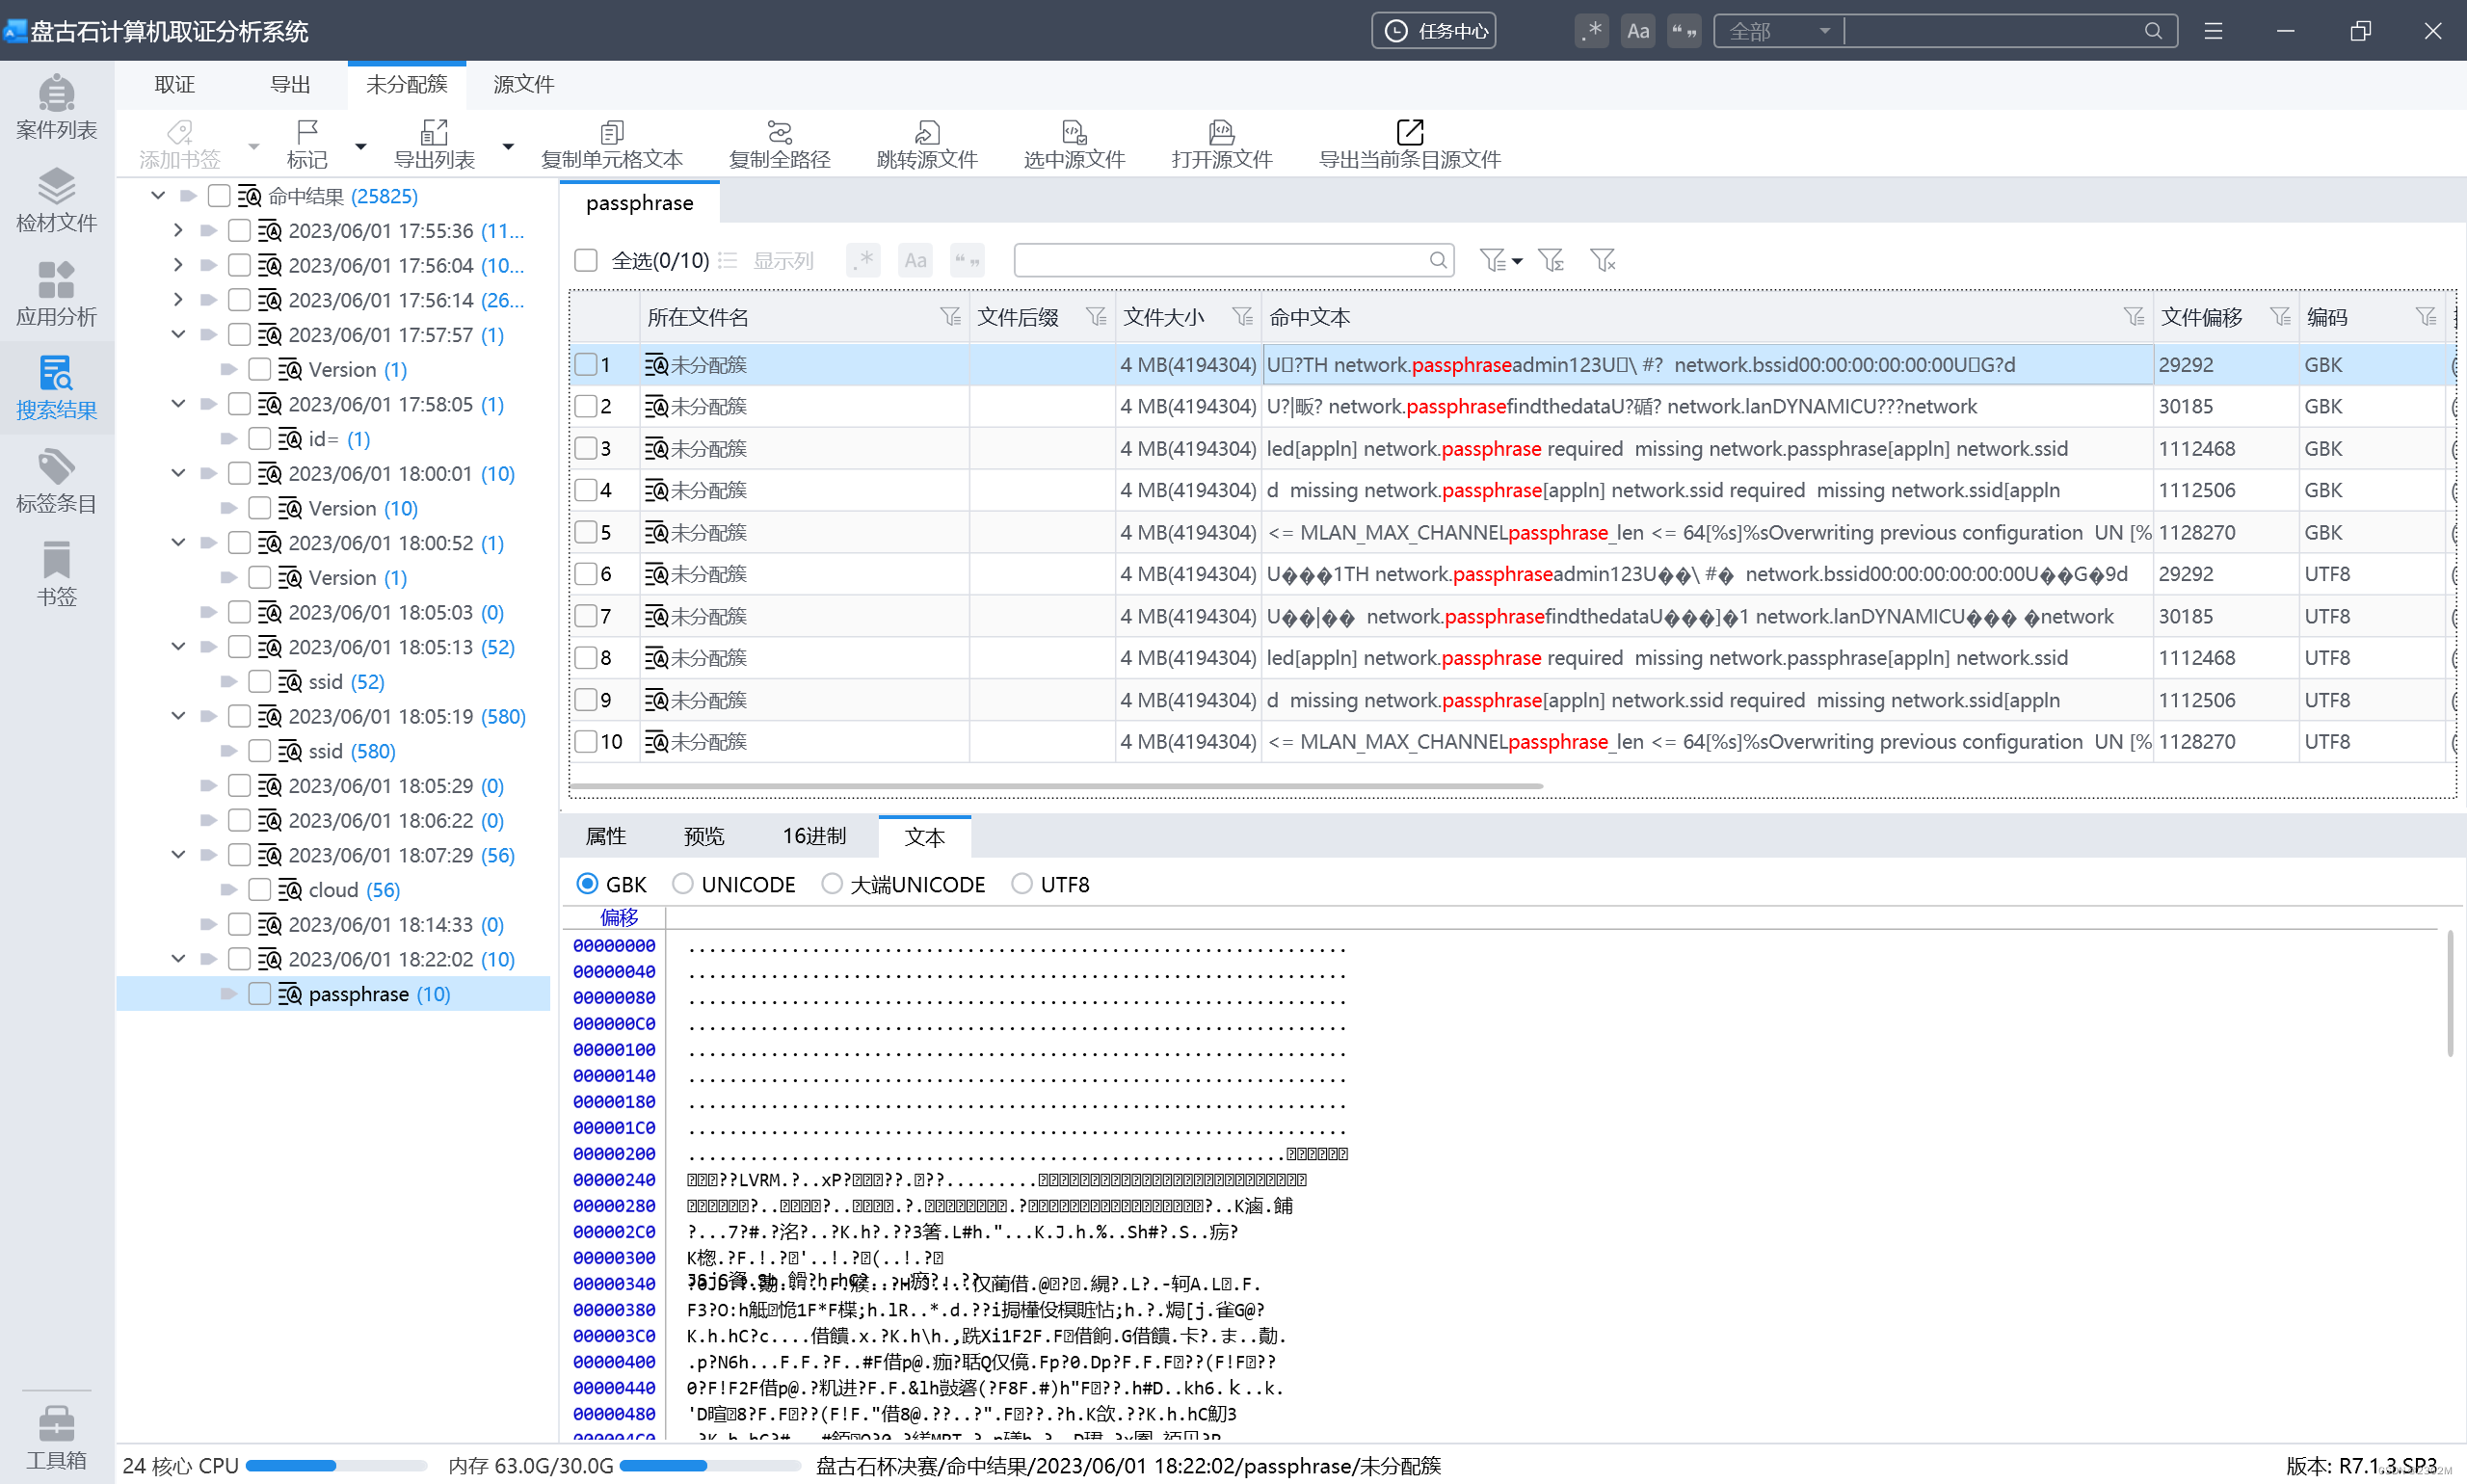The height and width of the screenshot is (1484, 2467).
Task: Select the UTF8 encoding radio button
Action: coord(1021,884)
